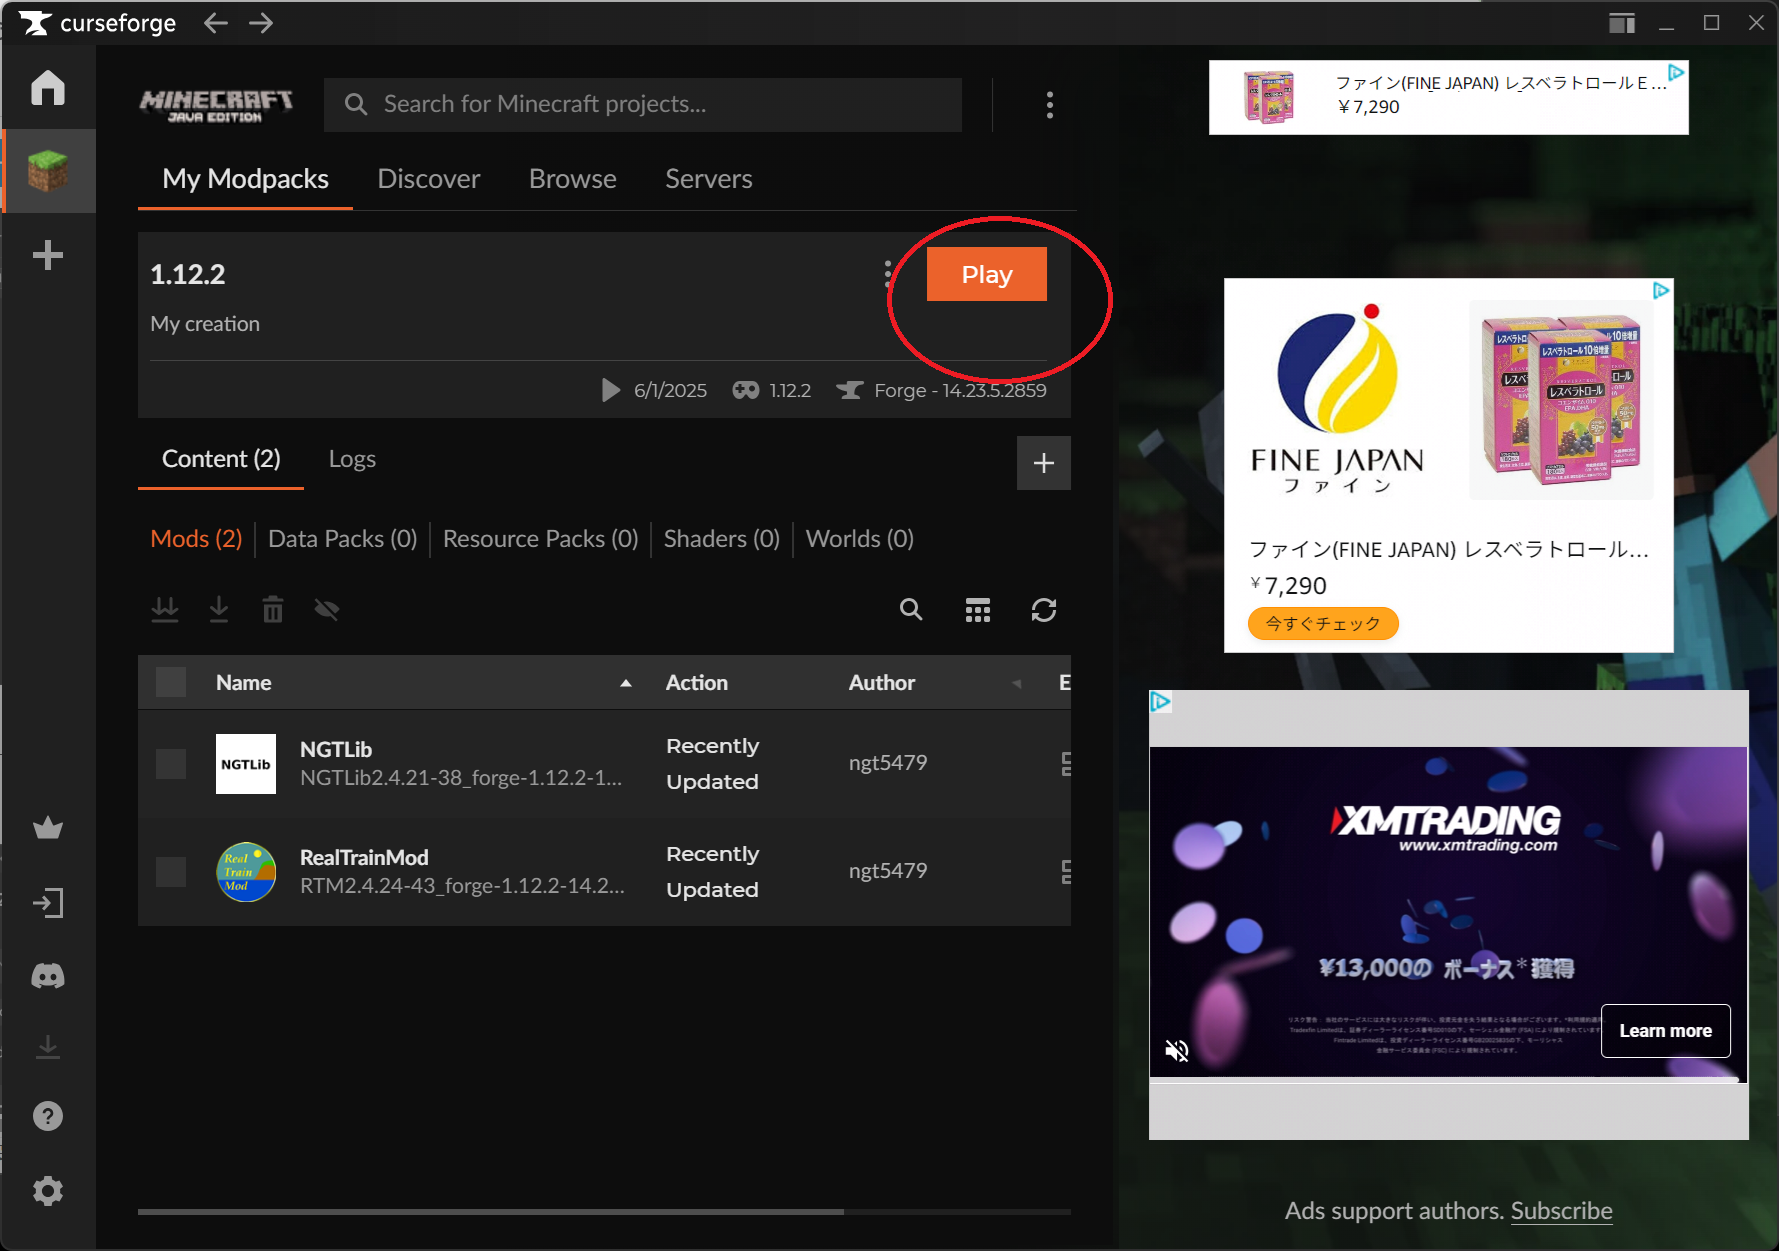Add a new game with plus icon in sidebar
Image resolution: width=1779 pixels, height=1251 pixels.
[48, 255]
